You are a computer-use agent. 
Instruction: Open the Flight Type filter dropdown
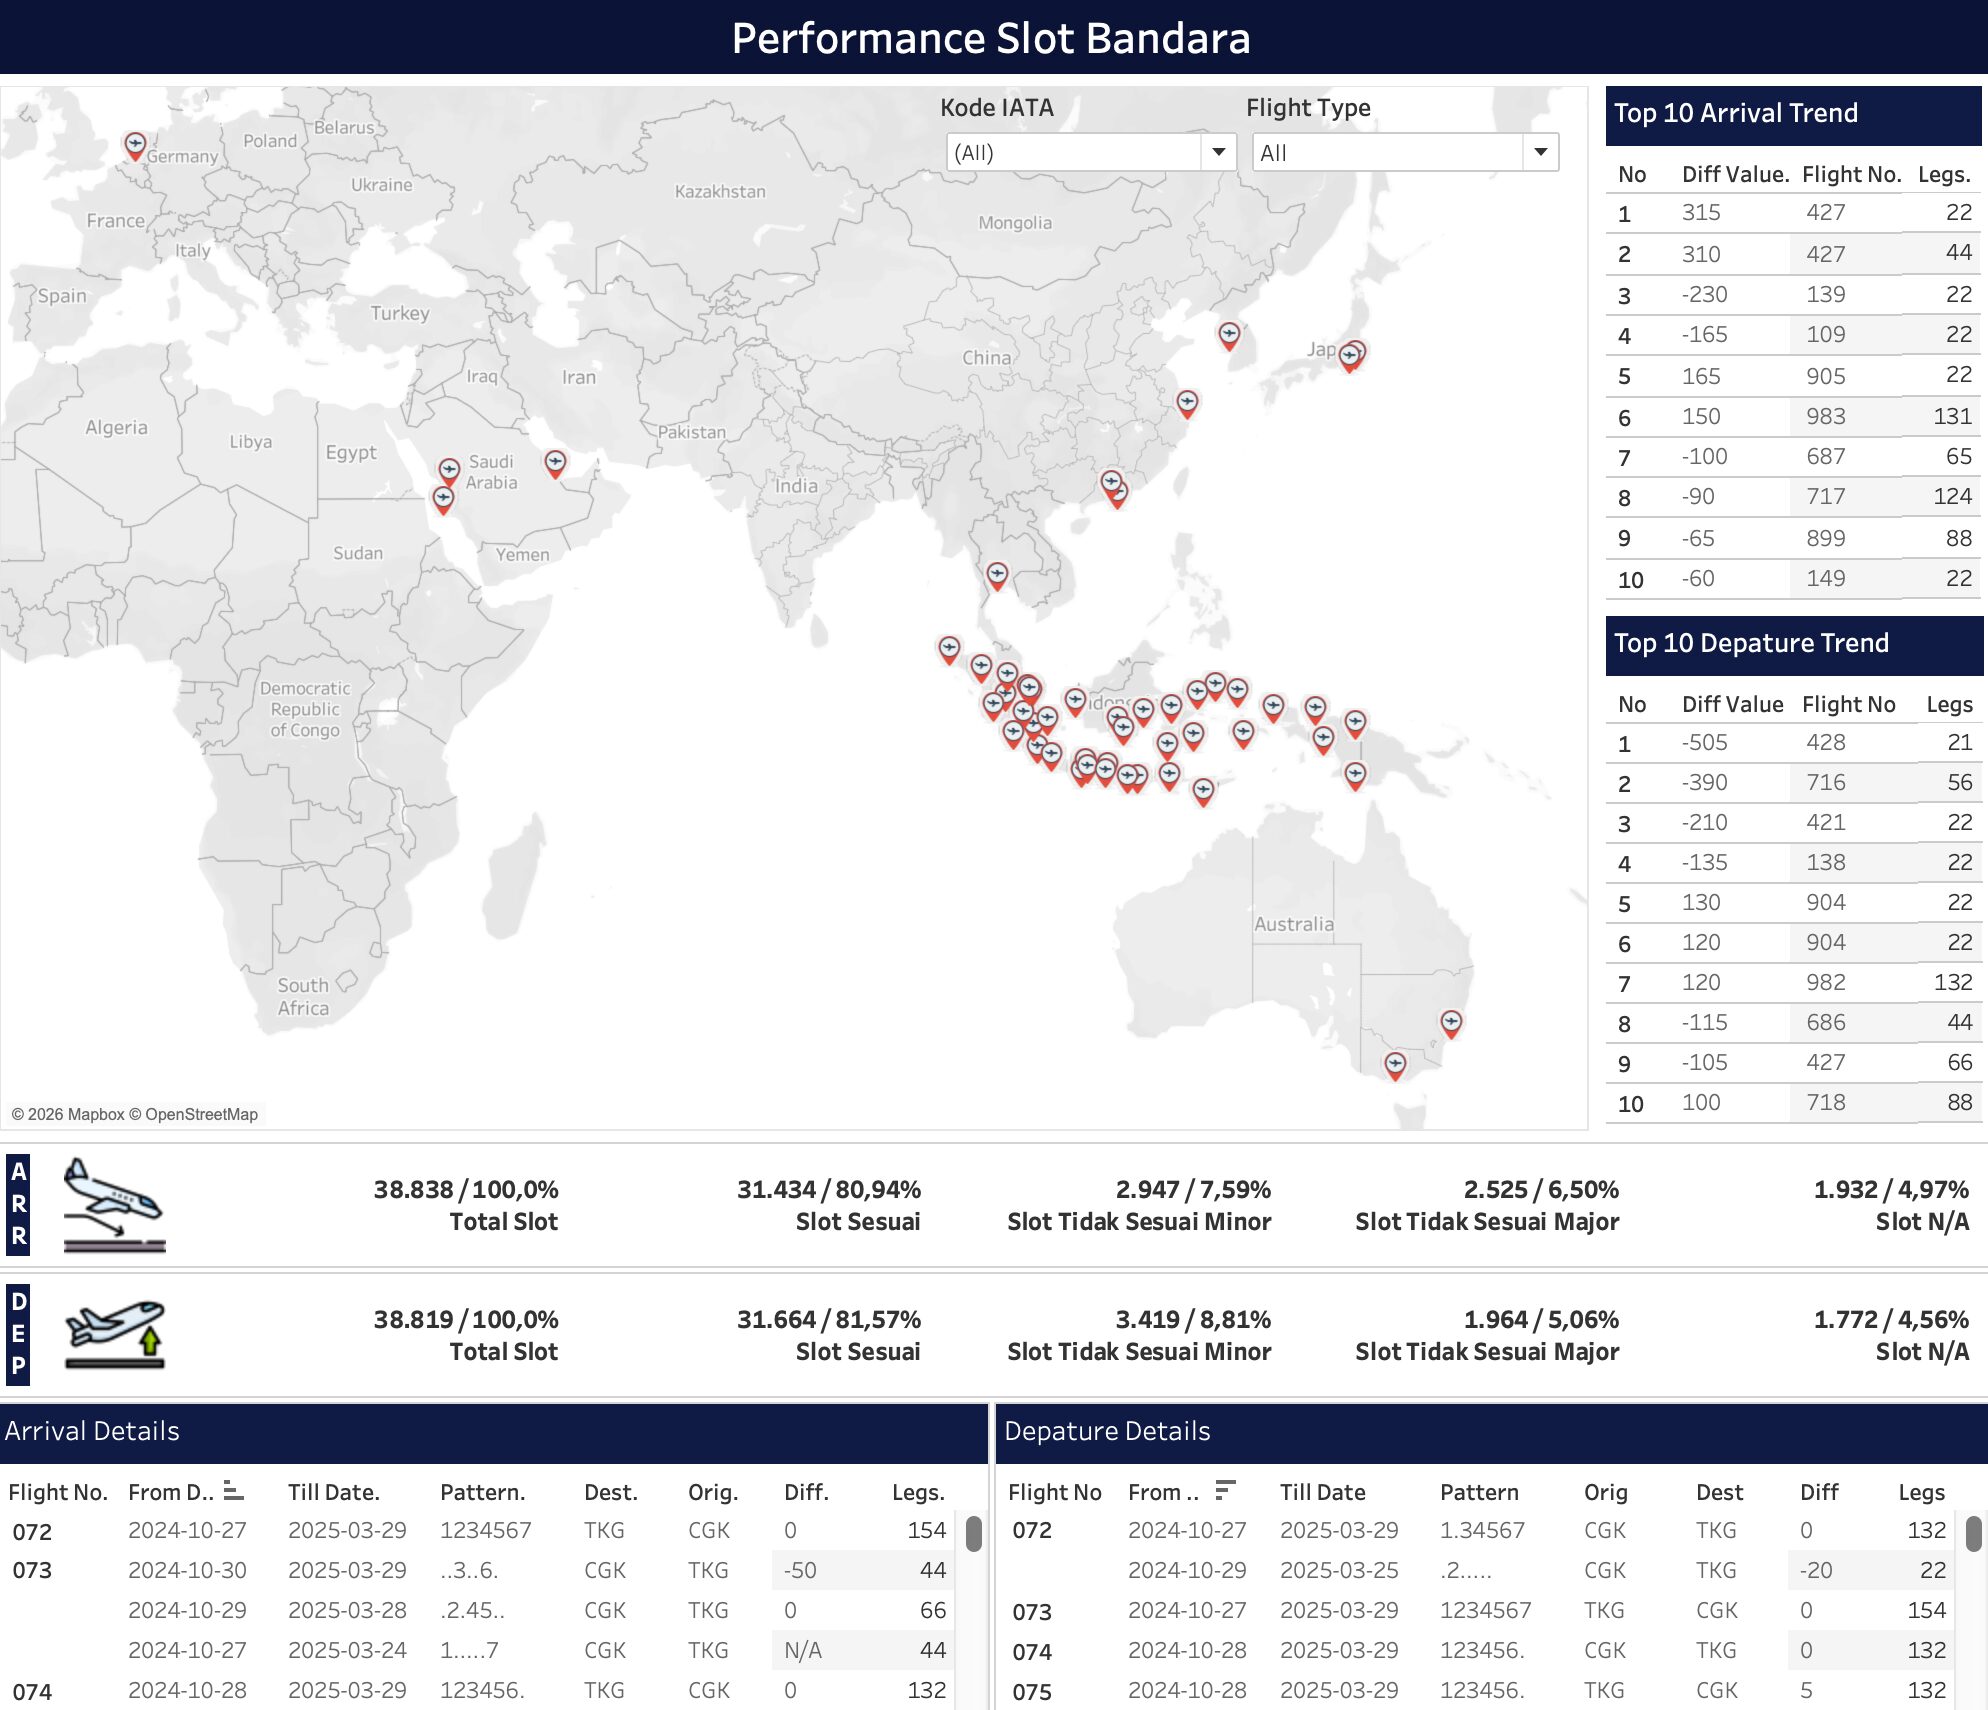(1540, 152)
